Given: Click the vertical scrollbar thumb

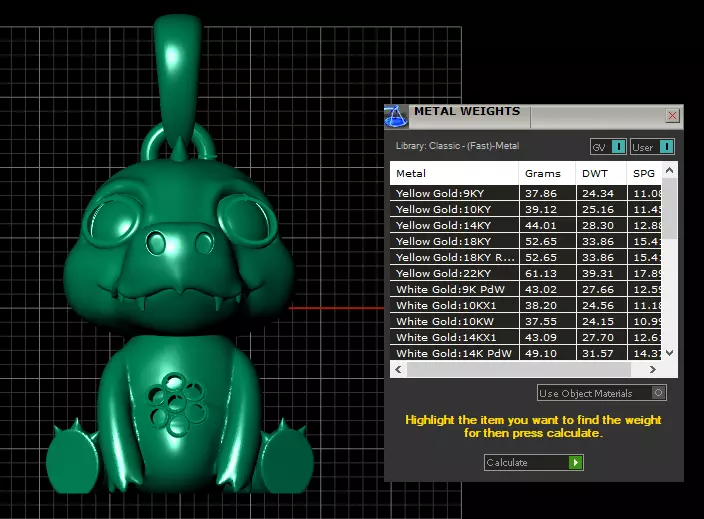Looking at the screenshot, I should pos(669,209).
